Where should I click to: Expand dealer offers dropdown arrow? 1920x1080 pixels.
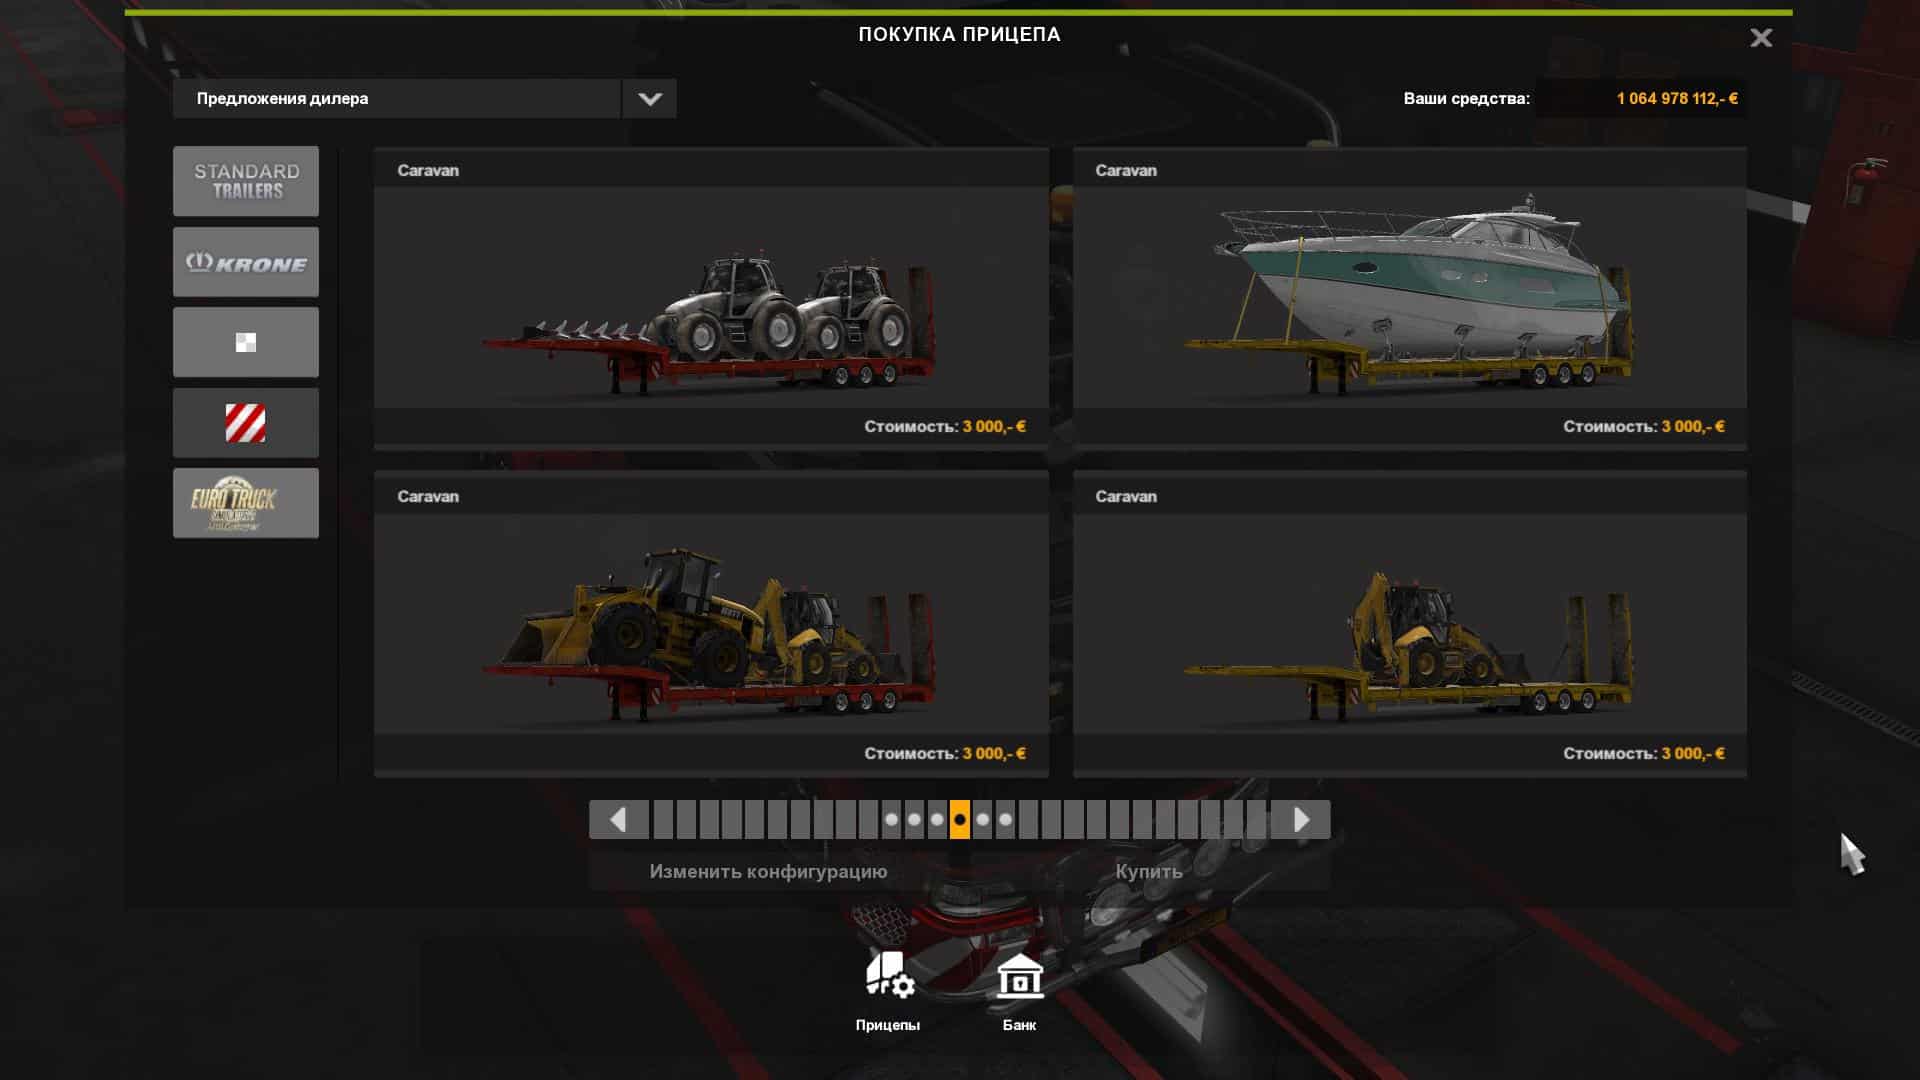[649, 99]
